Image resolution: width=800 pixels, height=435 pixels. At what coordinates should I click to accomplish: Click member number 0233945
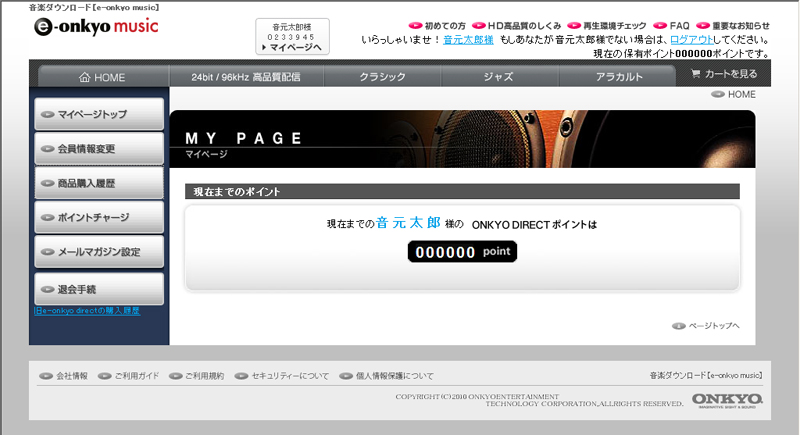pos(291,37)
